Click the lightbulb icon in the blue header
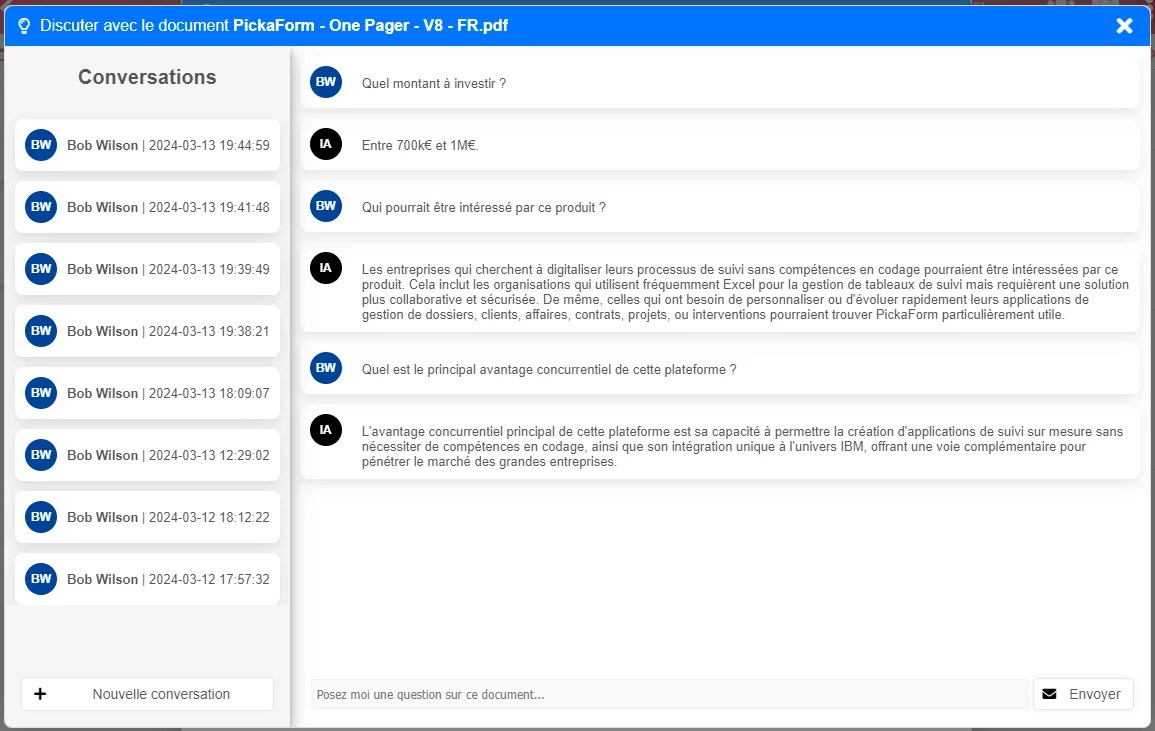This screenshot has width=1155, height=731. point(24,25)
